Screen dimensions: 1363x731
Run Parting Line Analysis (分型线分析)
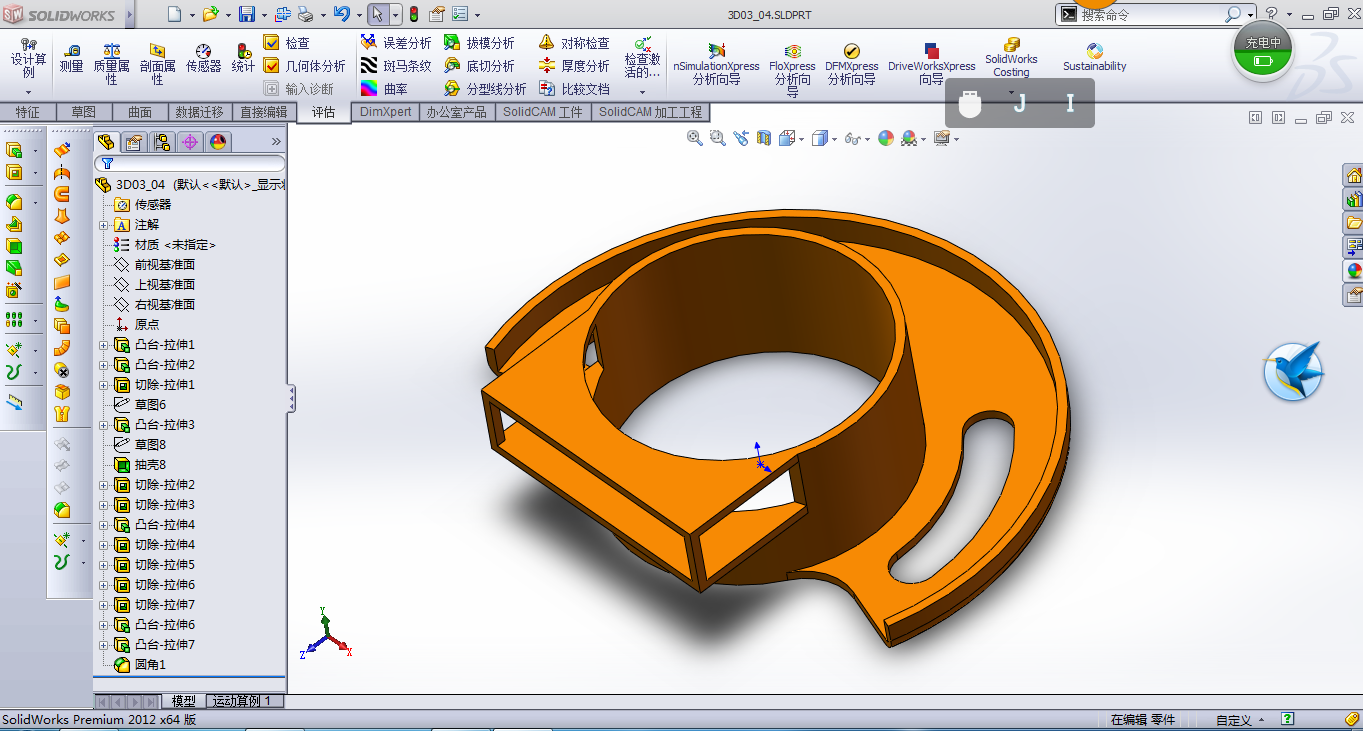pyautogui.click(x=484, y=89)
